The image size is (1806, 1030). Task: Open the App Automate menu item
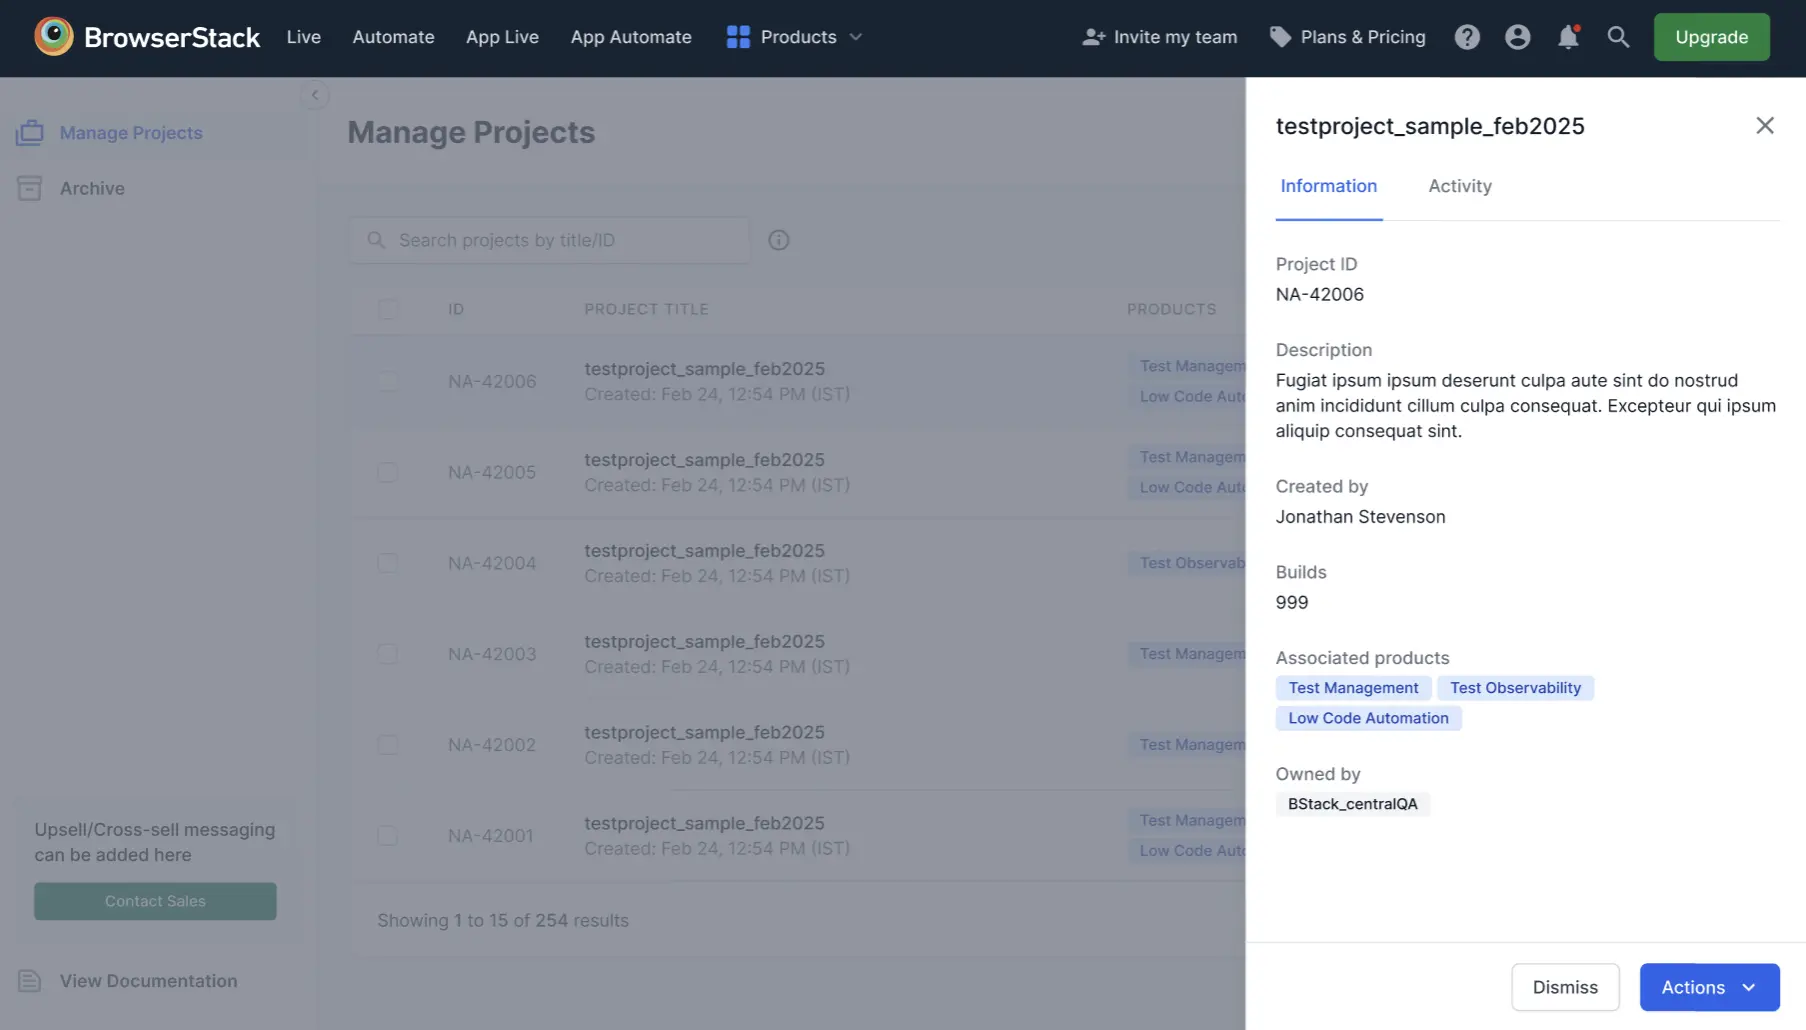click(631, 37)
